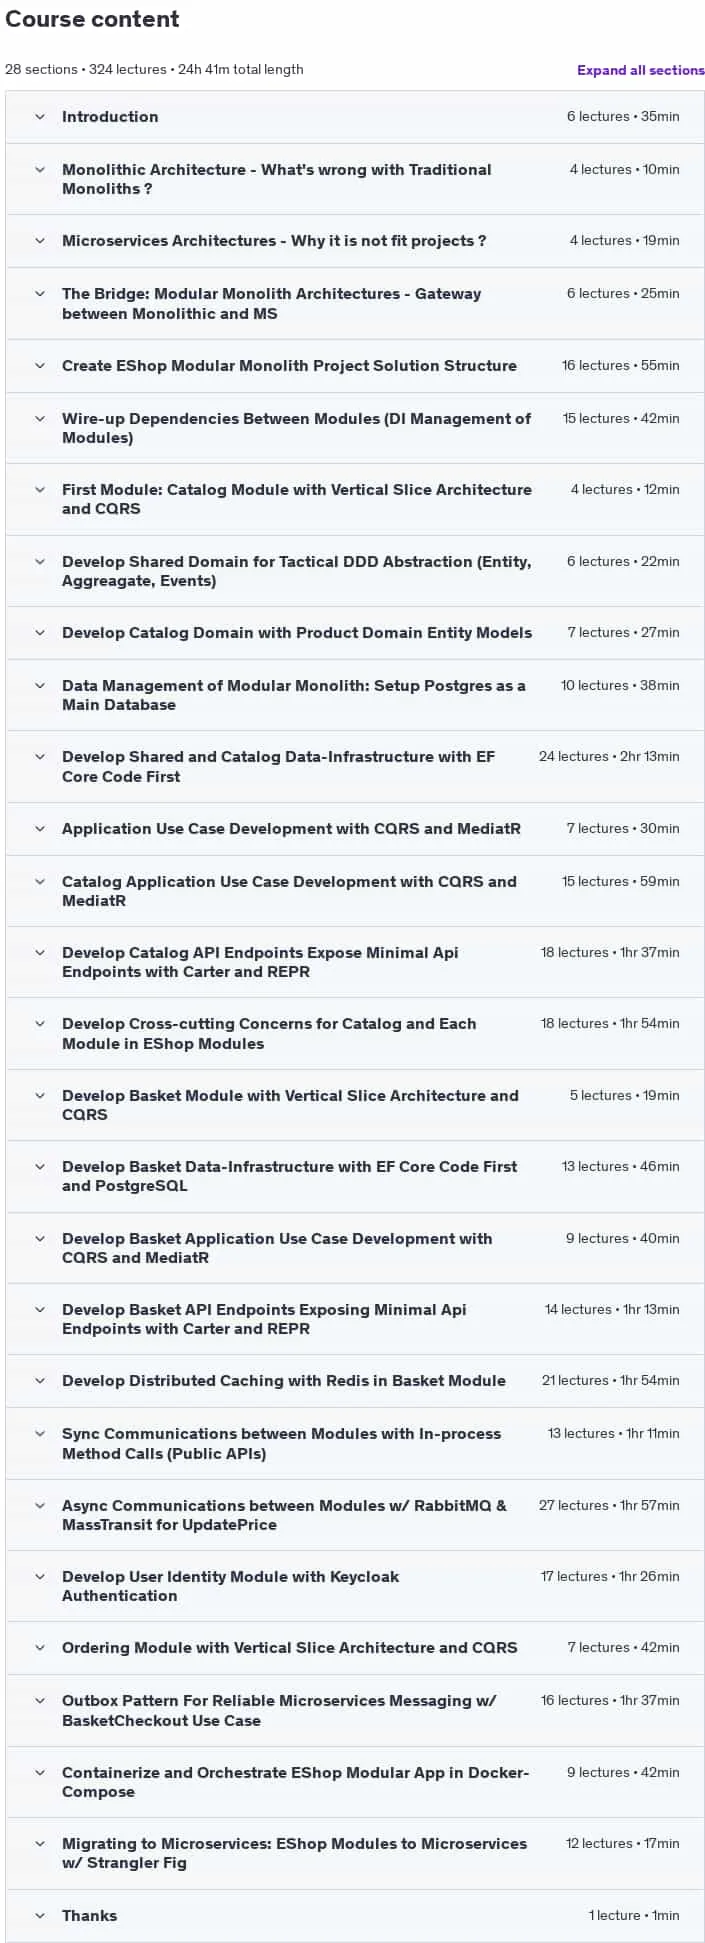Select Develop Distributed Caching with Redis section
705x1943 pixels.
pos(284,1381)
